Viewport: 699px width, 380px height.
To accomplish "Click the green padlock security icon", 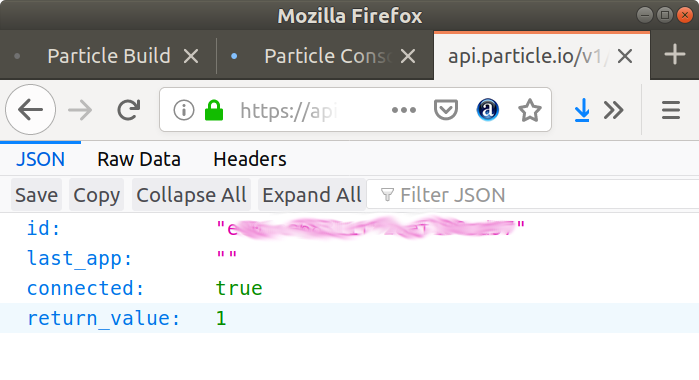I will pos(214,110).
